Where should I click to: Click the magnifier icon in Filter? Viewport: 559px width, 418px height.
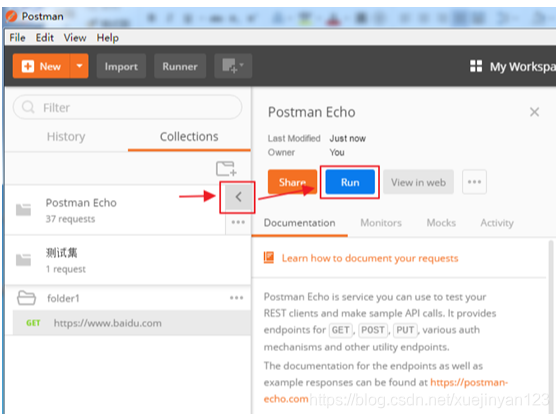[28, 107]
